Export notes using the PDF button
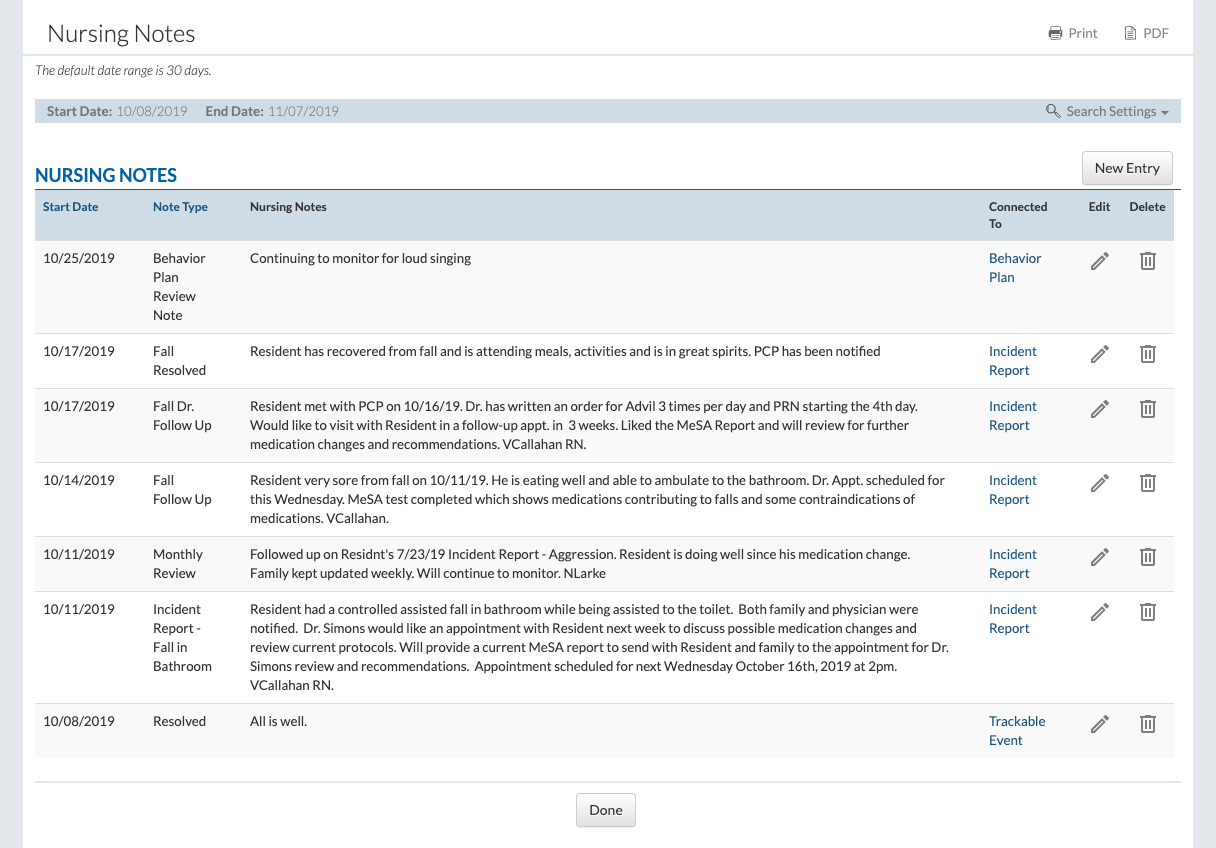This screenshot has height=848, width=1216. [1146, 33]
